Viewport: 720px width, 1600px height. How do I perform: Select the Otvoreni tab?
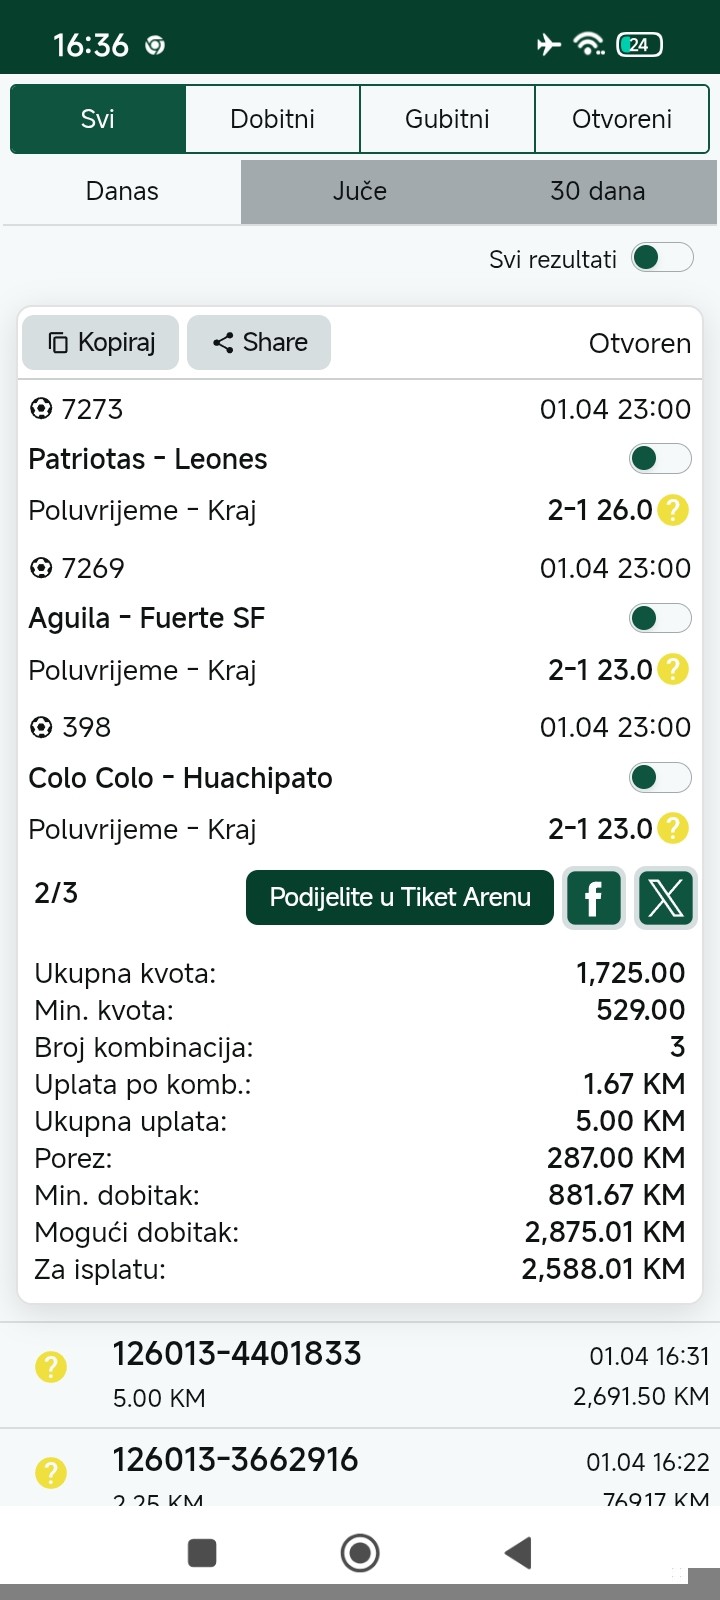(621, 119)
